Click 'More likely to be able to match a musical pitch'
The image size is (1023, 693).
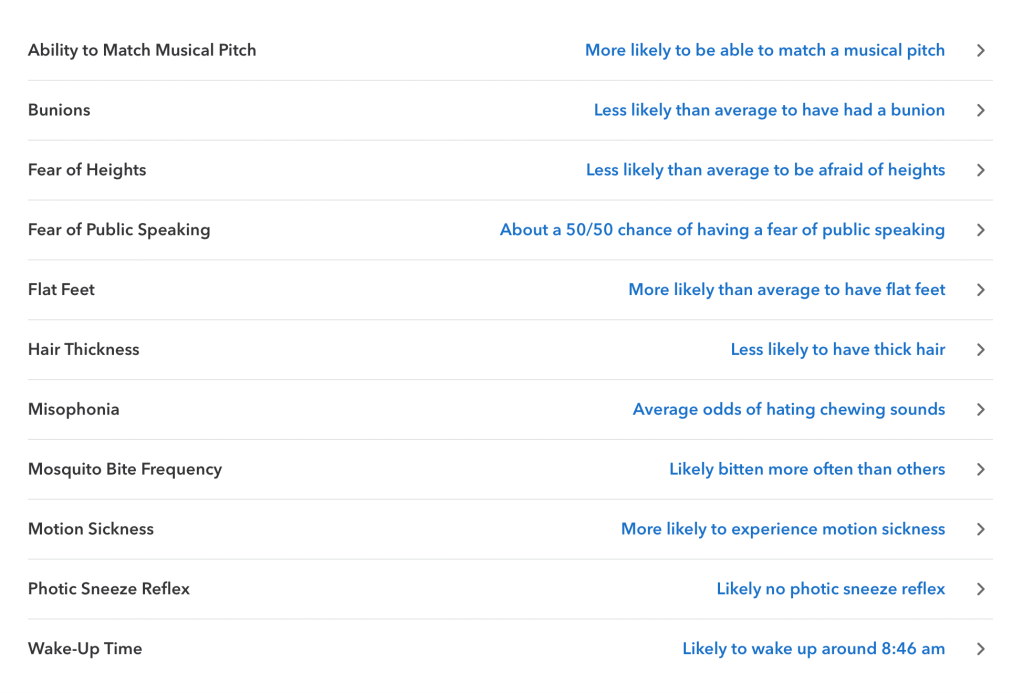[x=764, y=50]
